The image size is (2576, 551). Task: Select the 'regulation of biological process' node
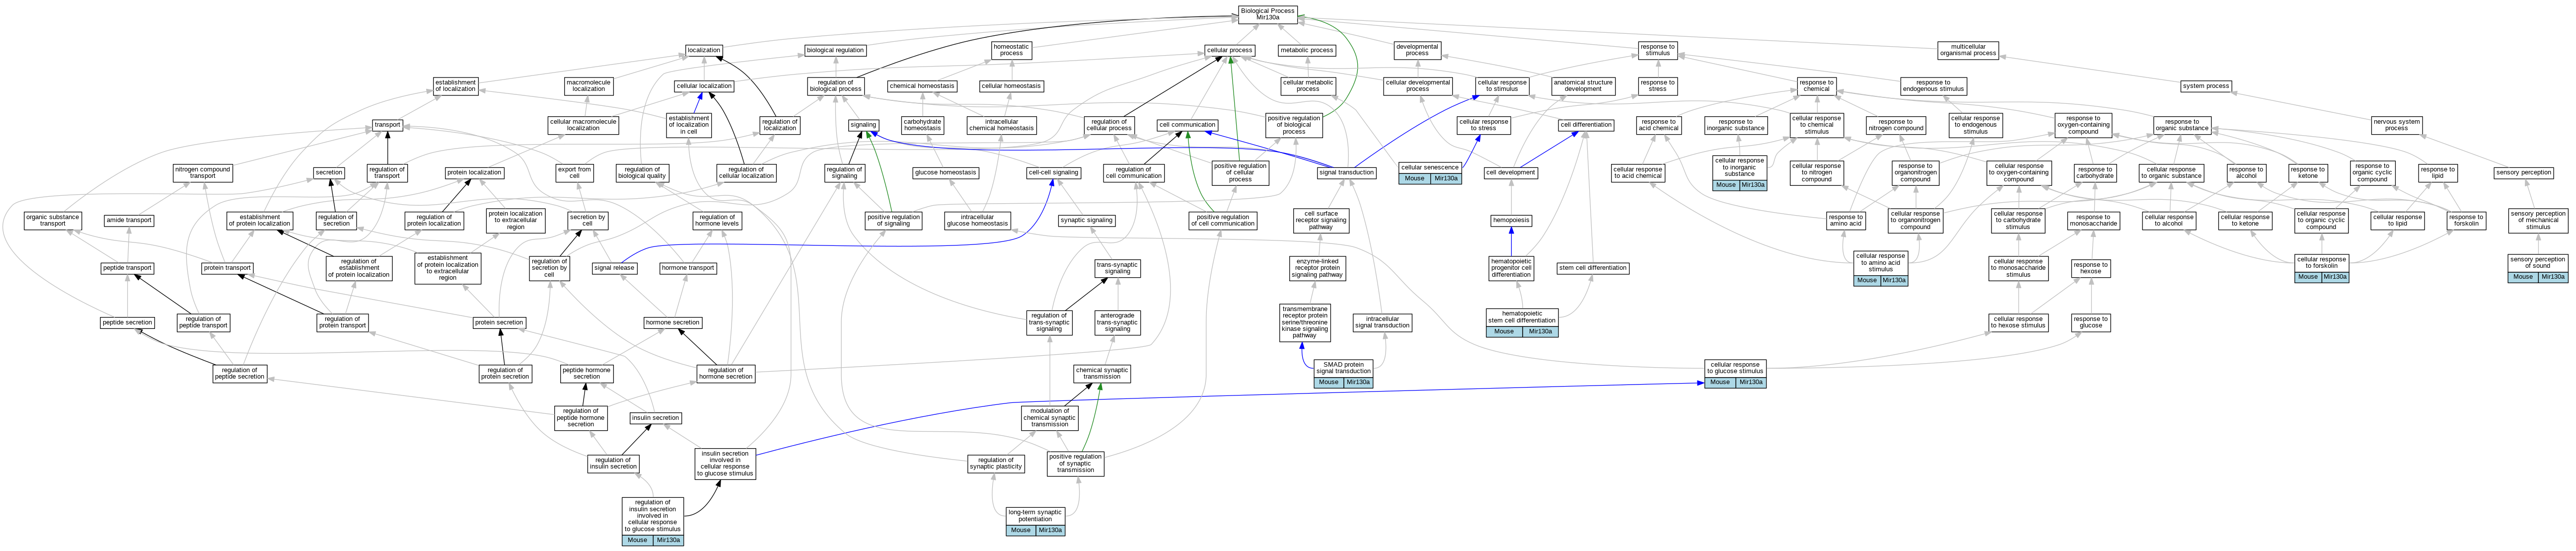[x=835, y=86]
